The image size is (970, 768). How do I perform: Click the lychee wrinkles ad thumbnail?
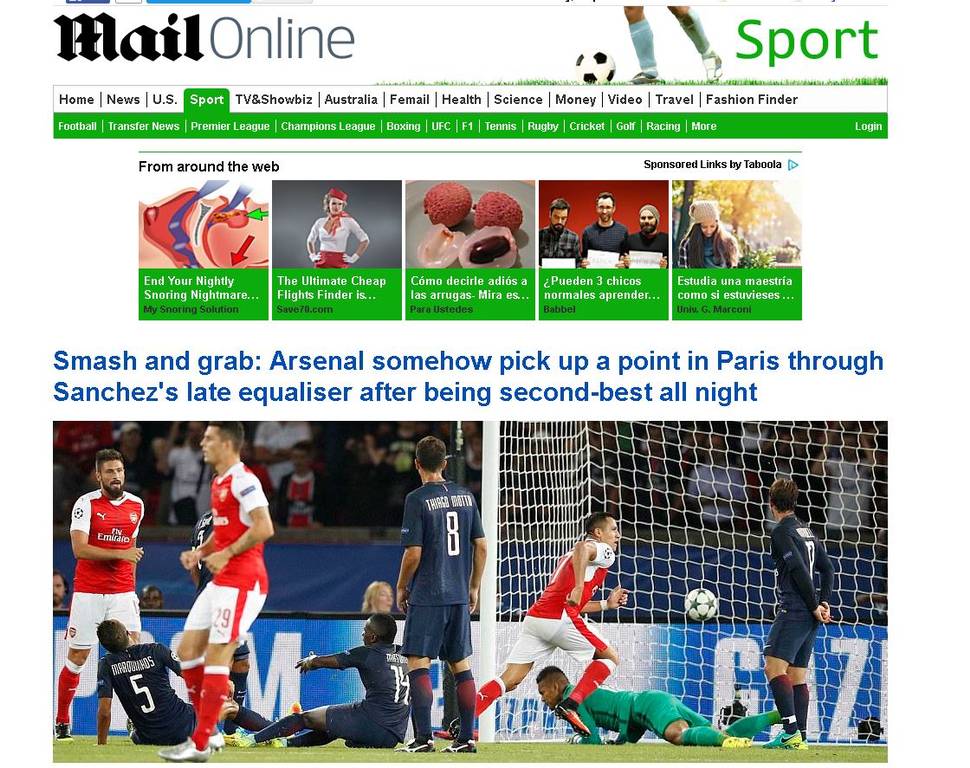click(x=470, y=224)
